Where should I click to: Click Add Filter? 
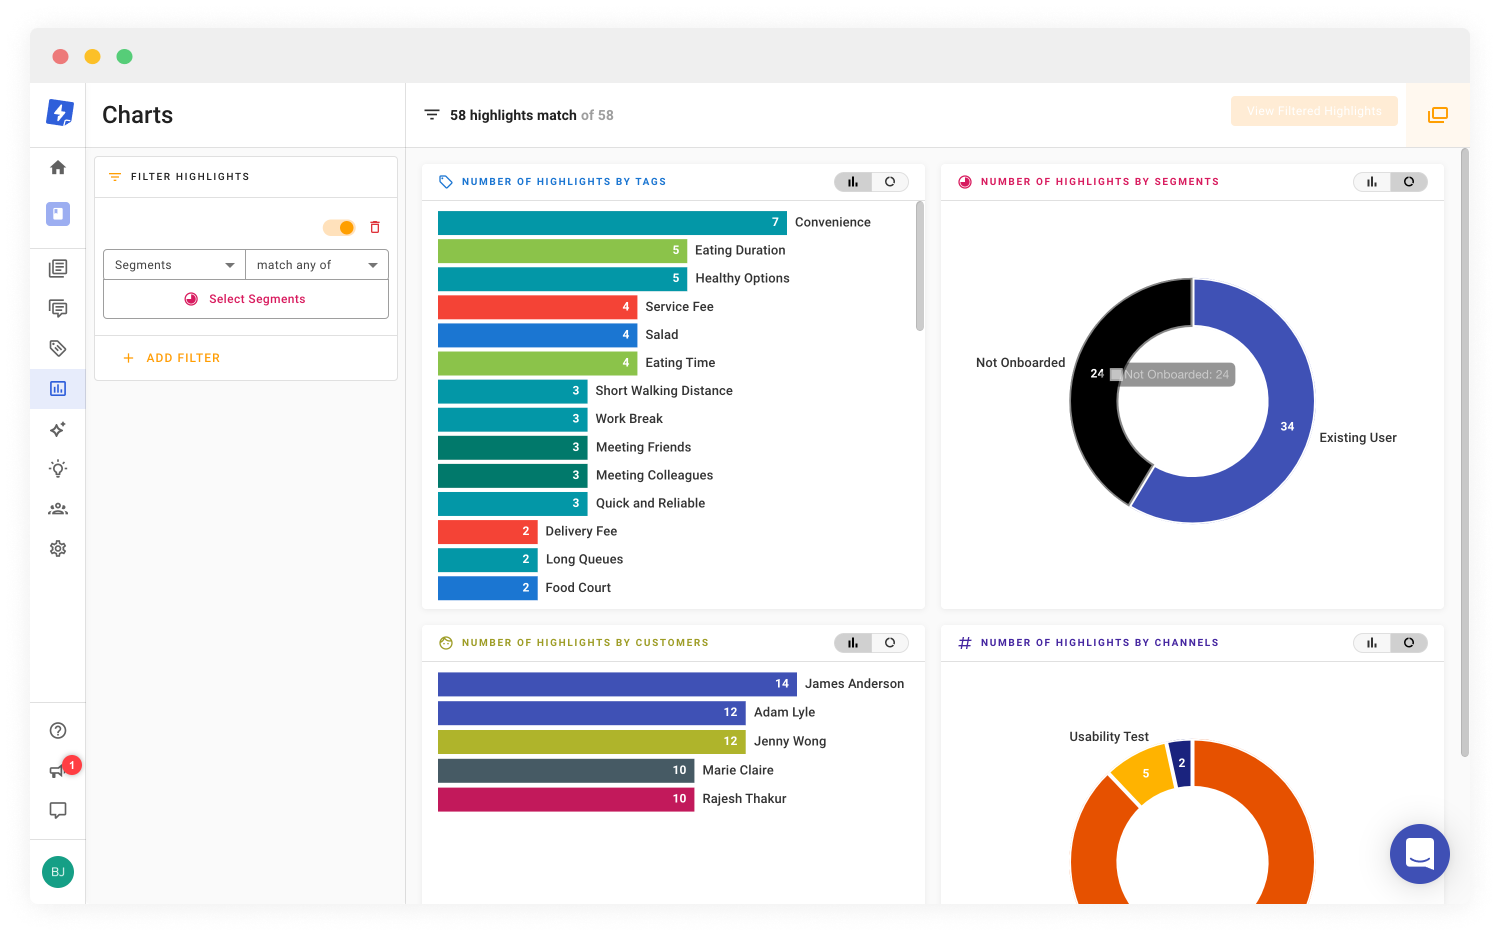(171, 358)
